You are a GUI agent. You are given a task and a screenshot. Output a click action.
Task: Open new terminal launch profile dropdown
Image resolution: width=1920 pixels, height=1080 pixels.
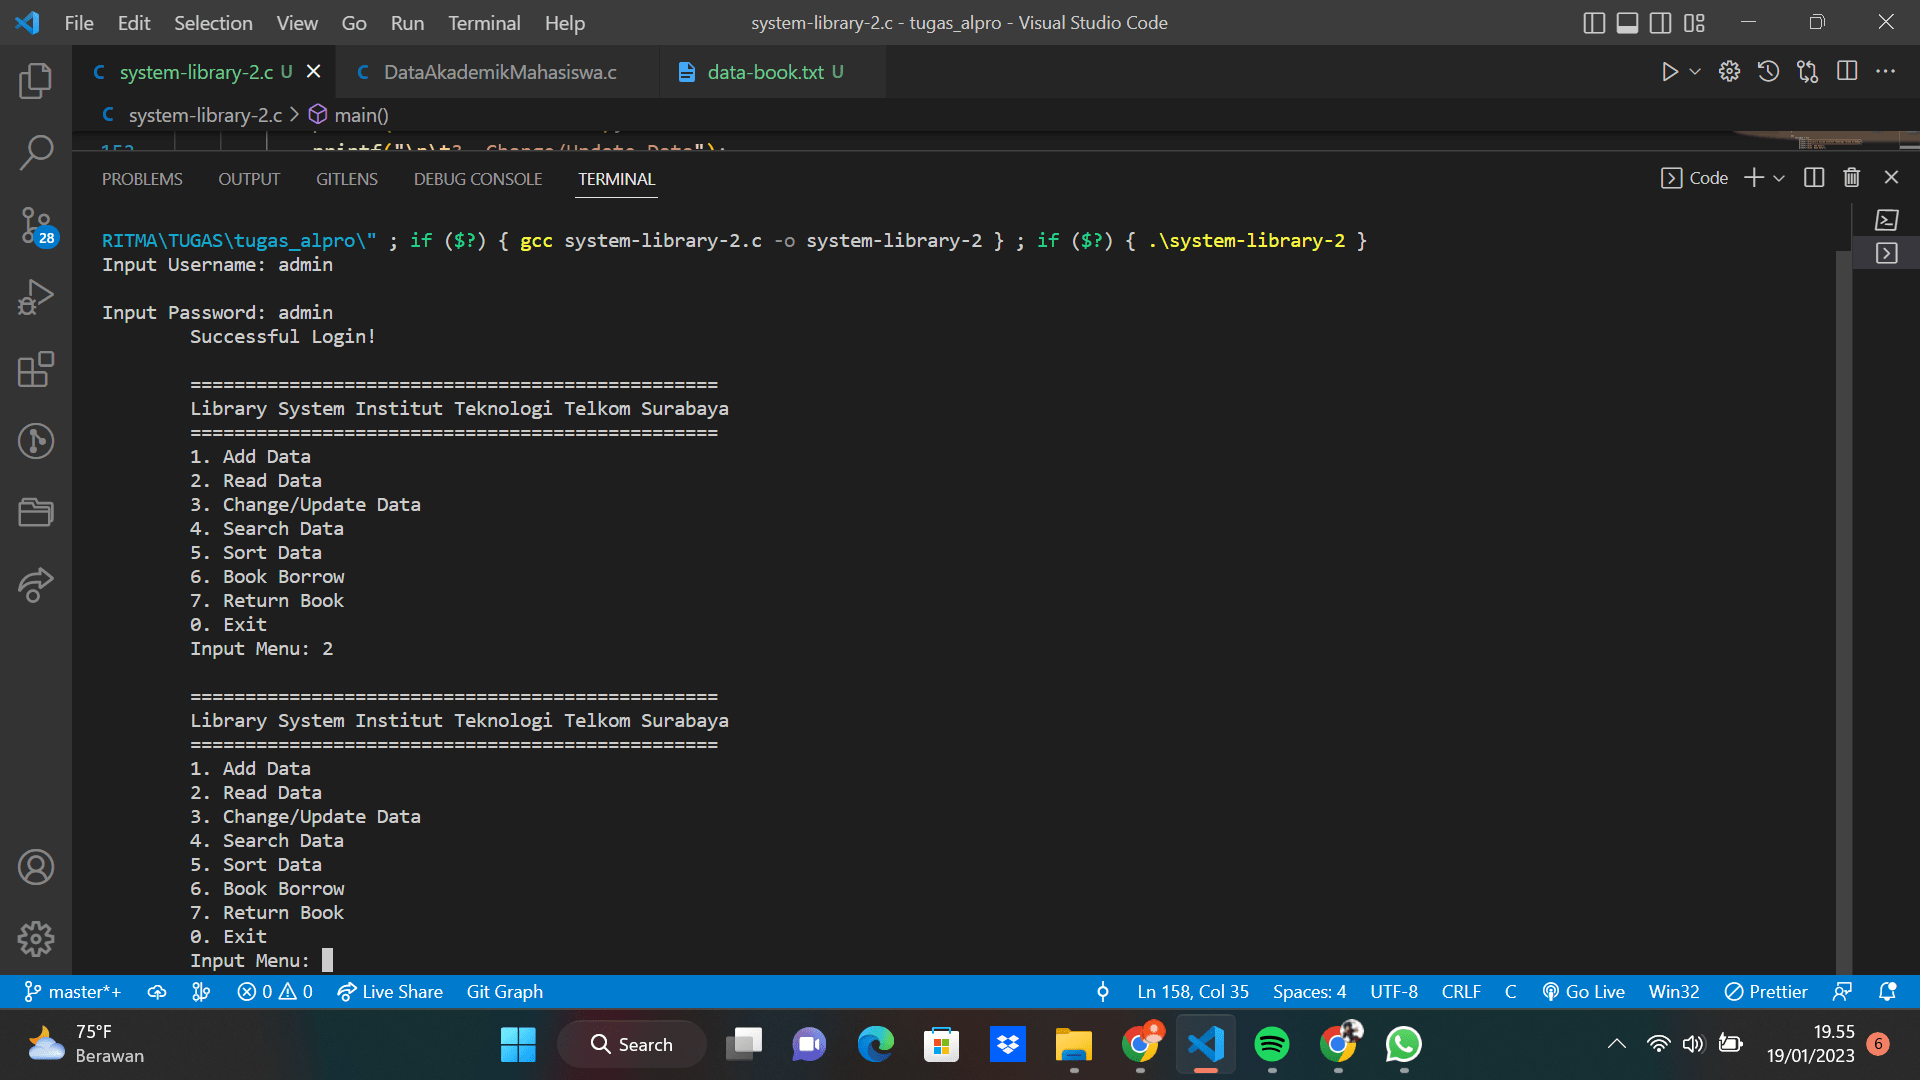coord(1779,178)
